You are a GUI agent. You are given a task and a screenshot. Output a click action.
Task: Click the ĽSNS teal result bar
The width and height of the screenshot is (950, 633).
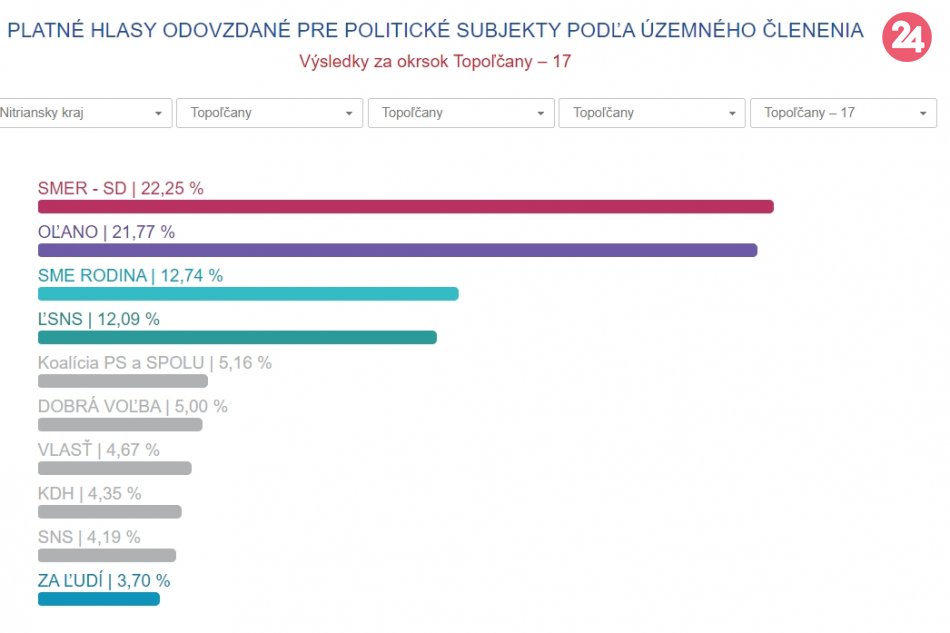[x=237, y=337]
